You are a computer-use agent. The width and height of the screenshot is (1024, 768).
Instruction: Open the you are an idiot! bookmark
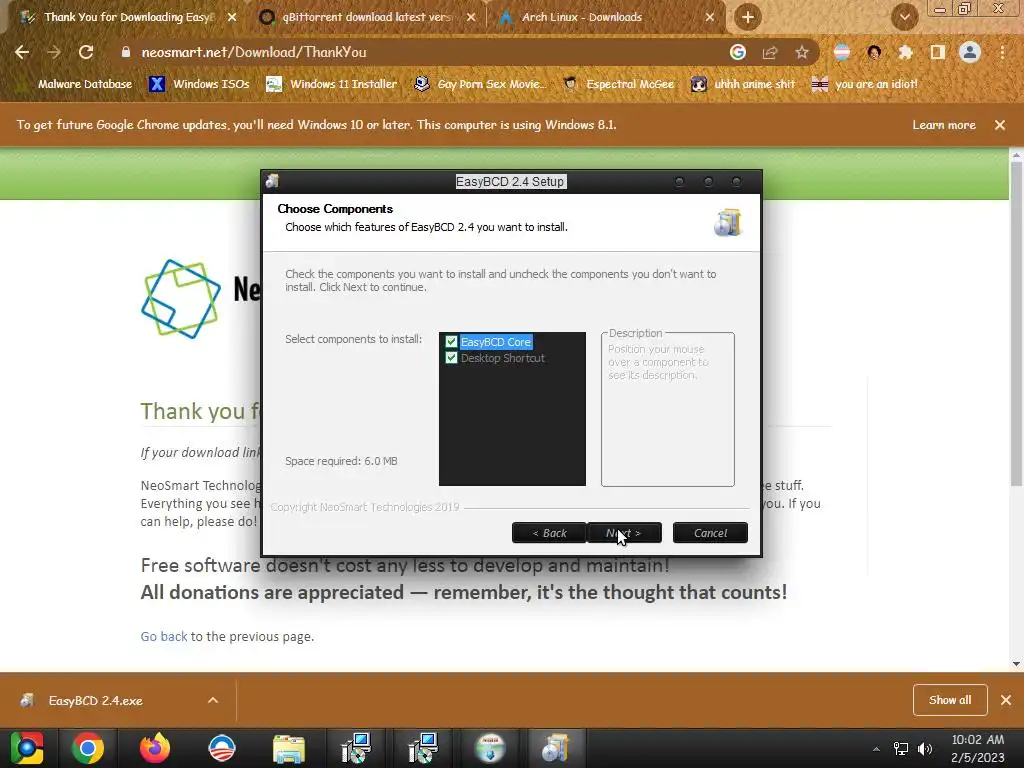865,84
